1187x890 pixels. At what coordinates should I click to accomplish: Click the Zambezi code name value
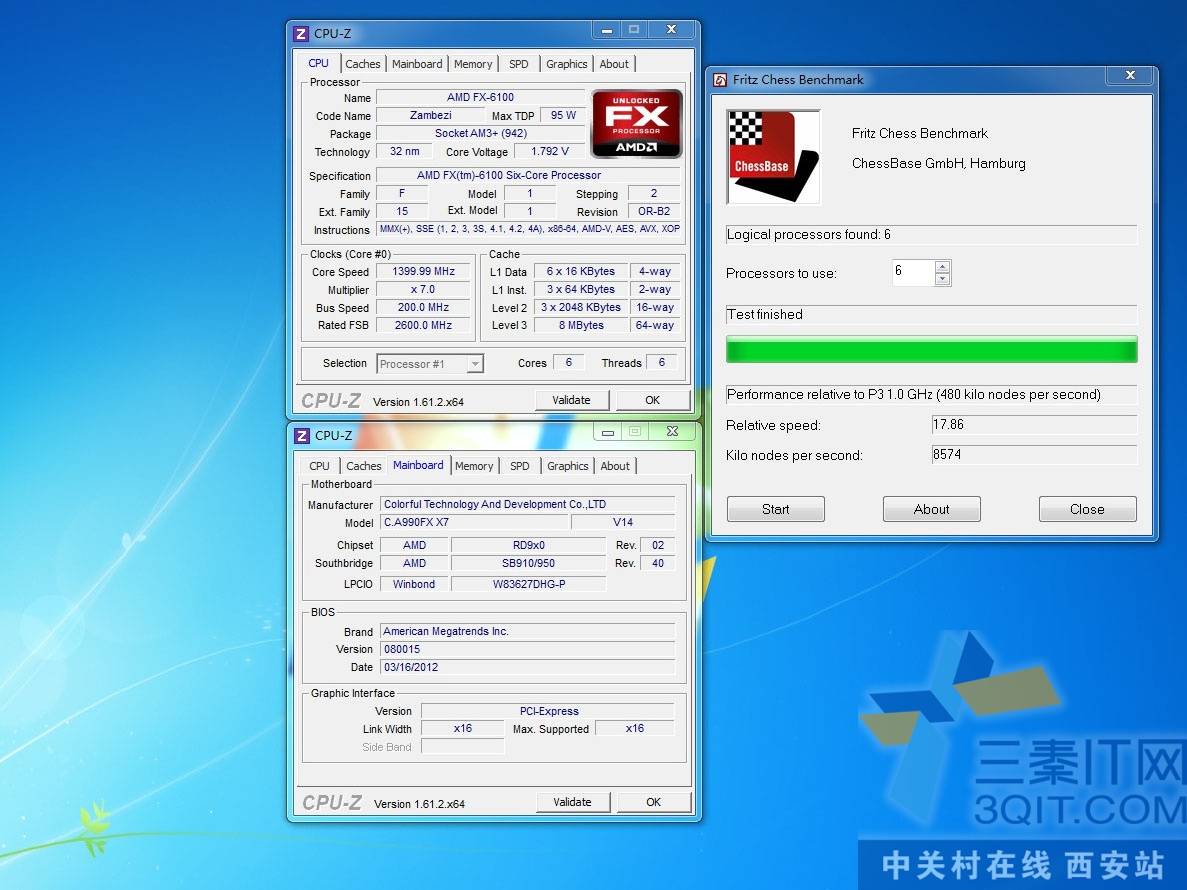[431, 116]
